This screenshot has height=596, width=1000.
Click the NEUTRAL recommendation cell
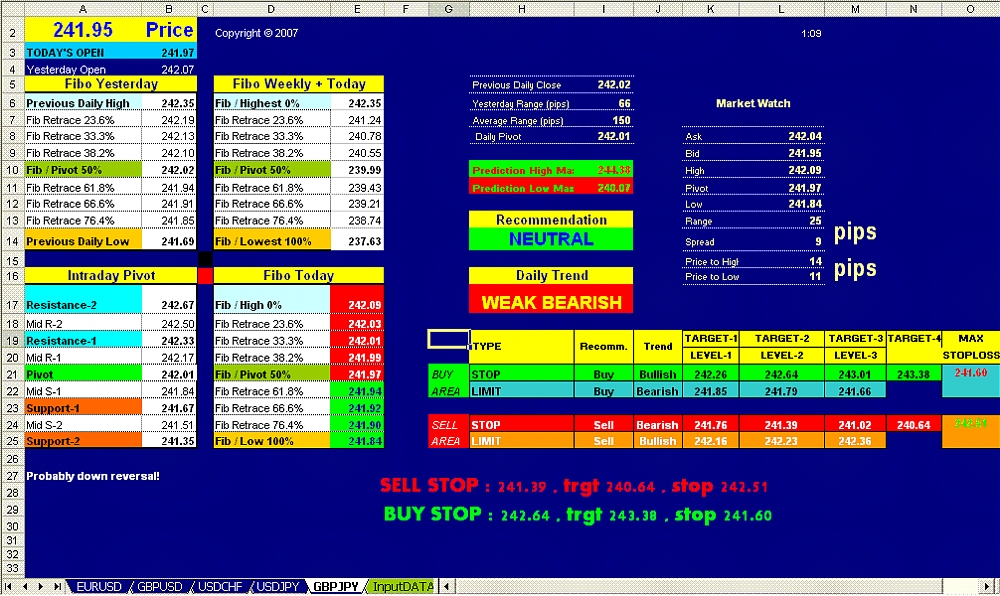click(551, 239)
